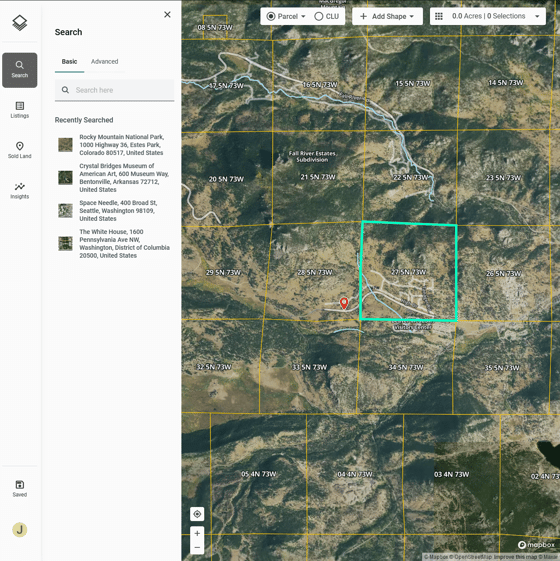The image size is (560, 561).
Task: Click the locate me map button
Action: pyautogui.click(x=197, y=514)
